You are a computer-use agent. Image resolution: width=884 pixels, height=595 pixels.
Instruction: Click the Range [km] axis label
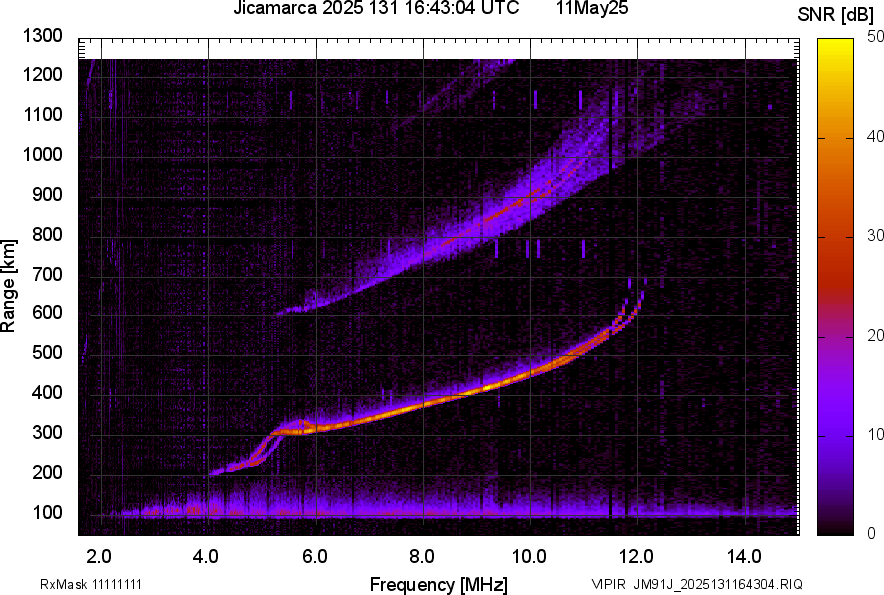click(8, 286)
